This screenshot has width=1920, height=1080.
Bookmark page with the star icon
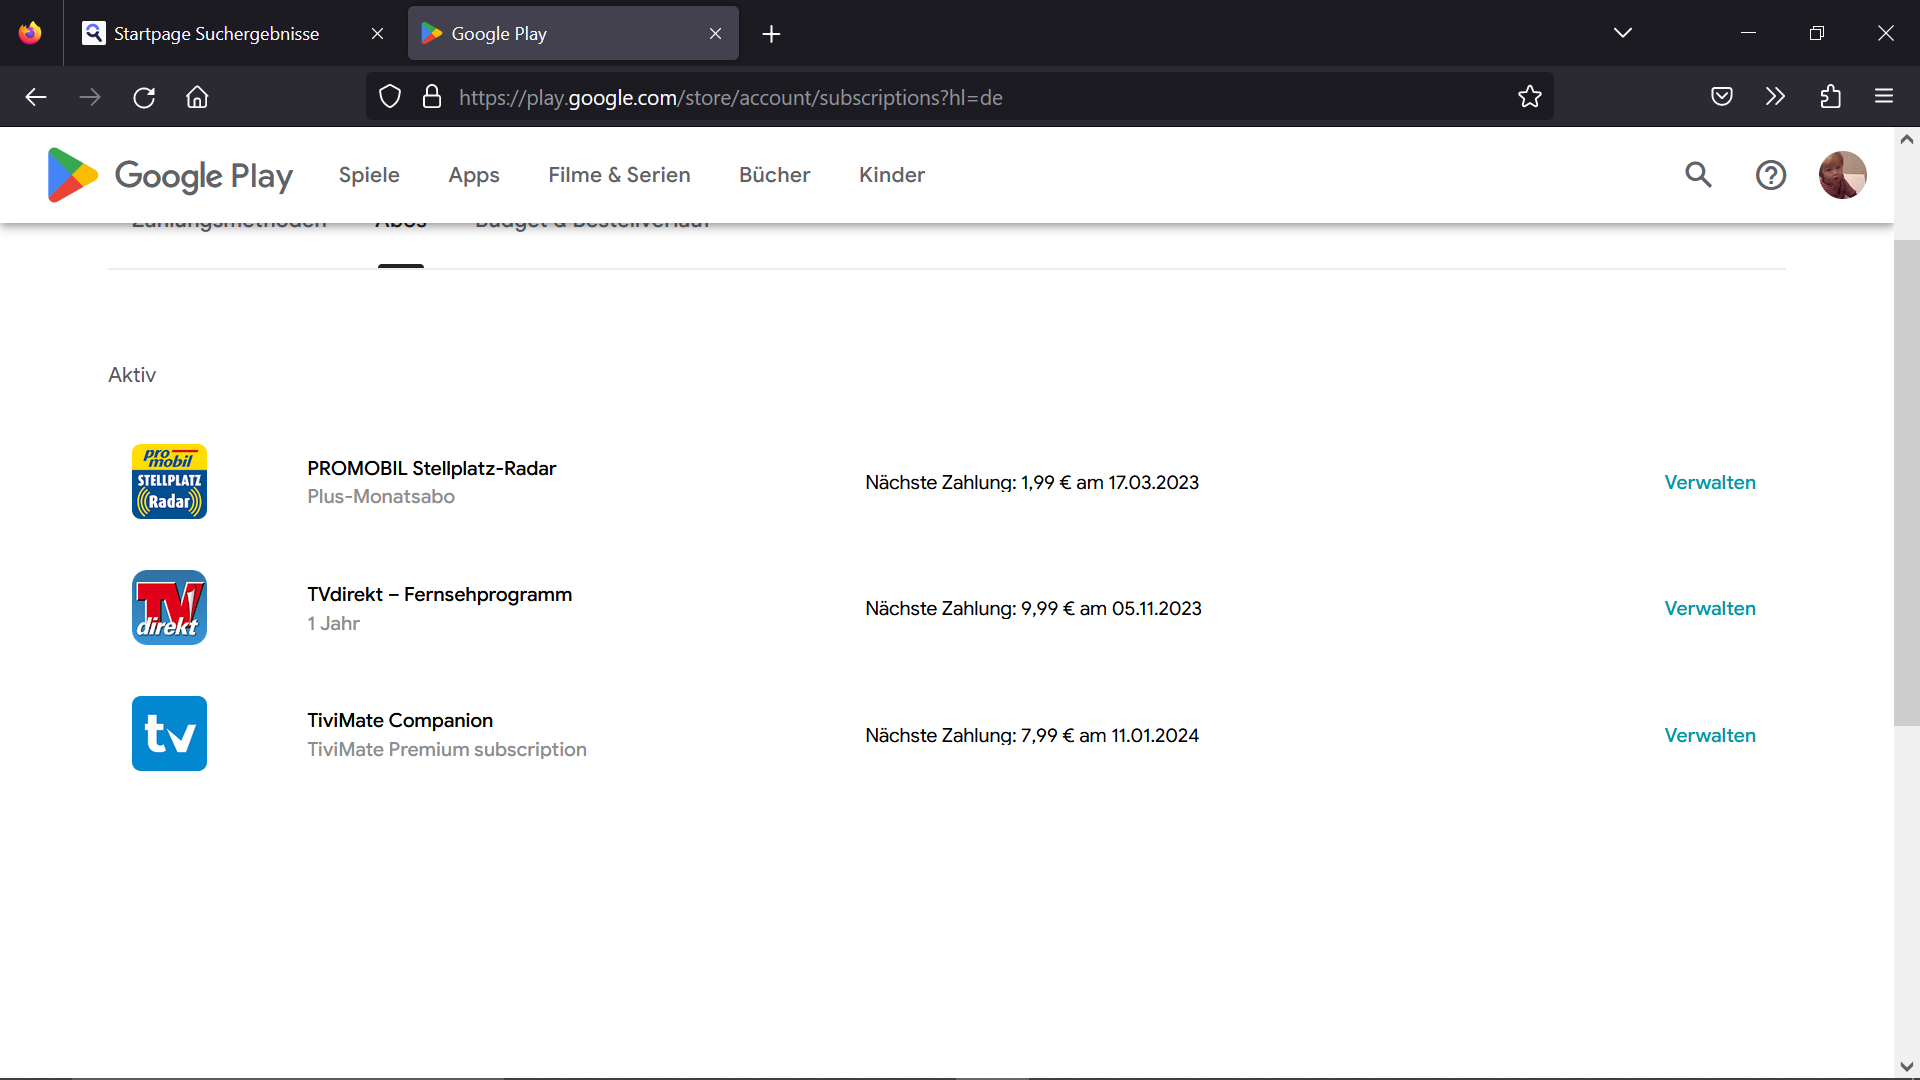[1529, 97]
